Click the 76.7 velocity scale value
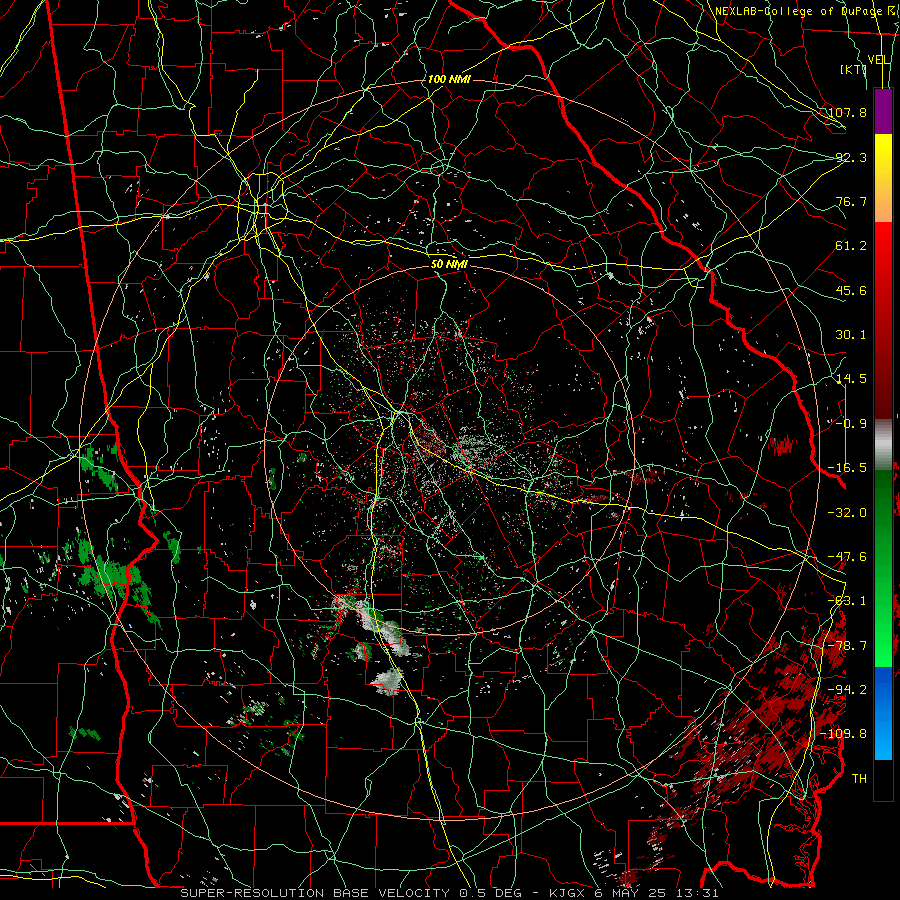900x900 pixels. pyautogui.click(x=851, y=201)
